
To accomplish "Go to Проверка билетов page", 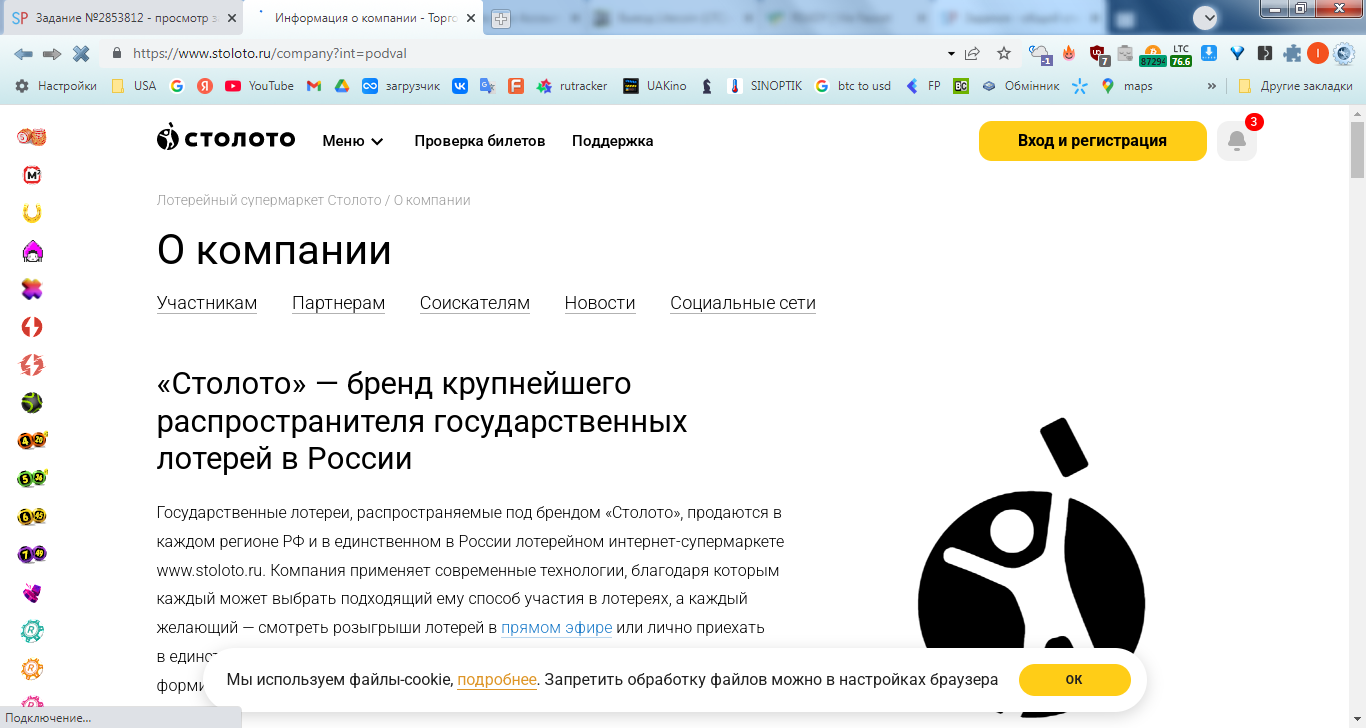I will [x=480, y=141].
